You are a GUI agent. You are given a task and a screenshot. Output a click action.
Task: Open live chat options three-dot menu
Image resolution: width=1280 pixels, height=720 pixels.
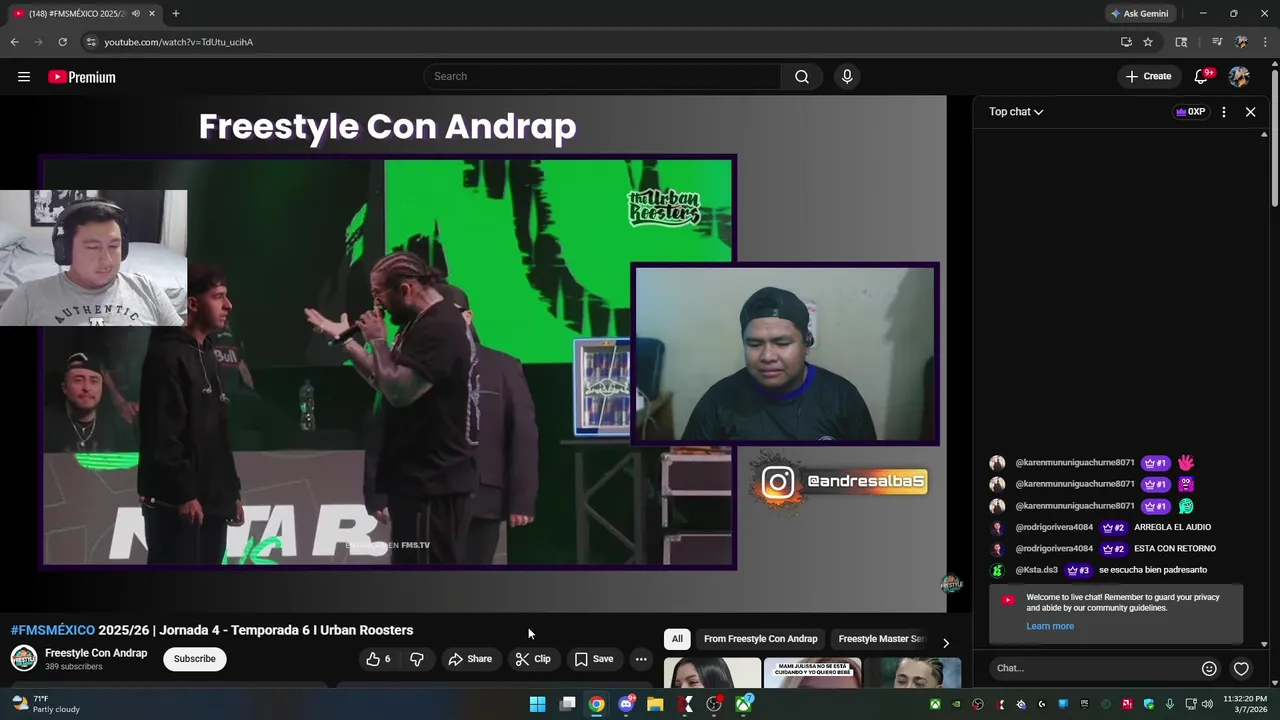[x=1223, y=112]
